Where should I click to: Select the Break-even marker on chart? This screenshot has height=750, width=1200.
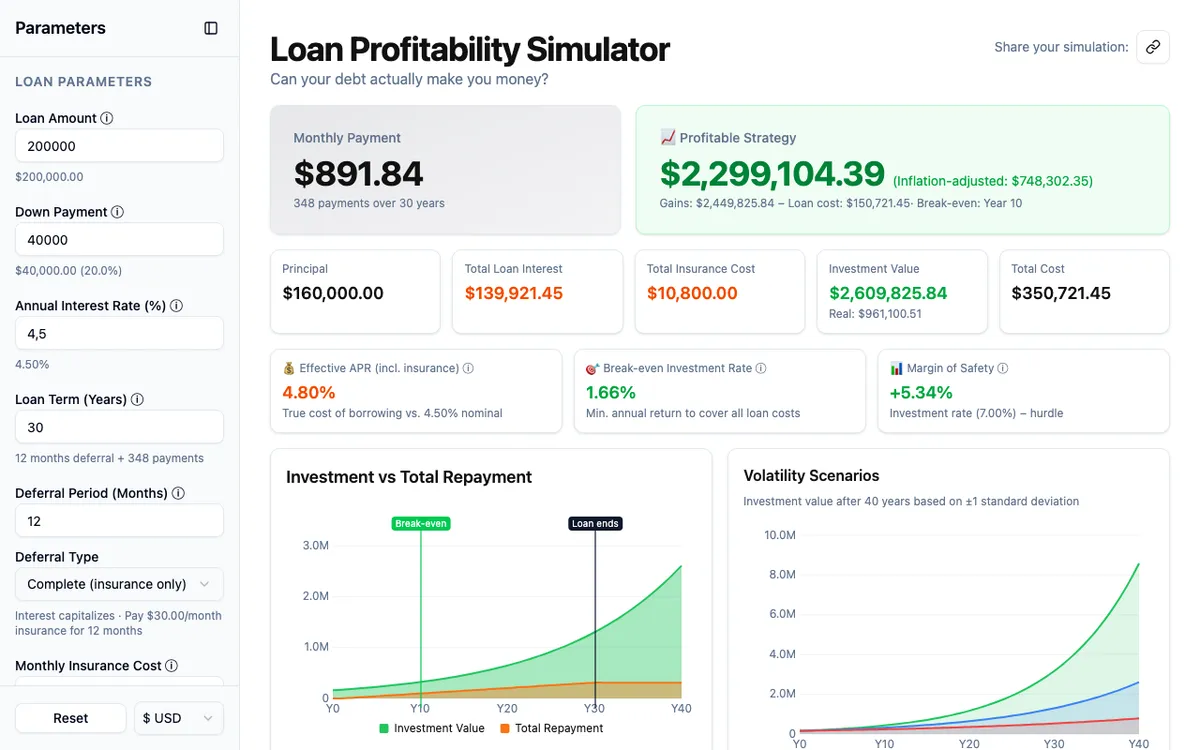[421, 523]
